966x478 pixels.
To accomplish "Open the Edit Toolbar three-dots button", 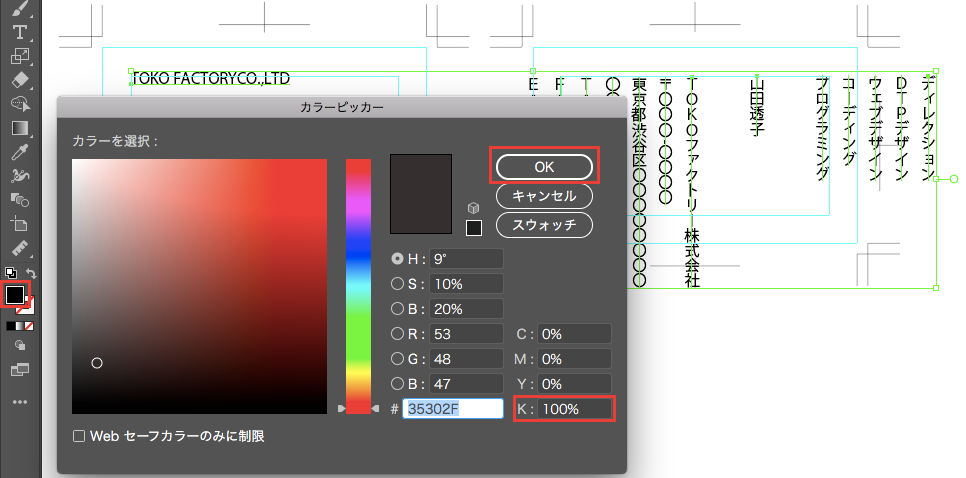I will tap(19, 402).
